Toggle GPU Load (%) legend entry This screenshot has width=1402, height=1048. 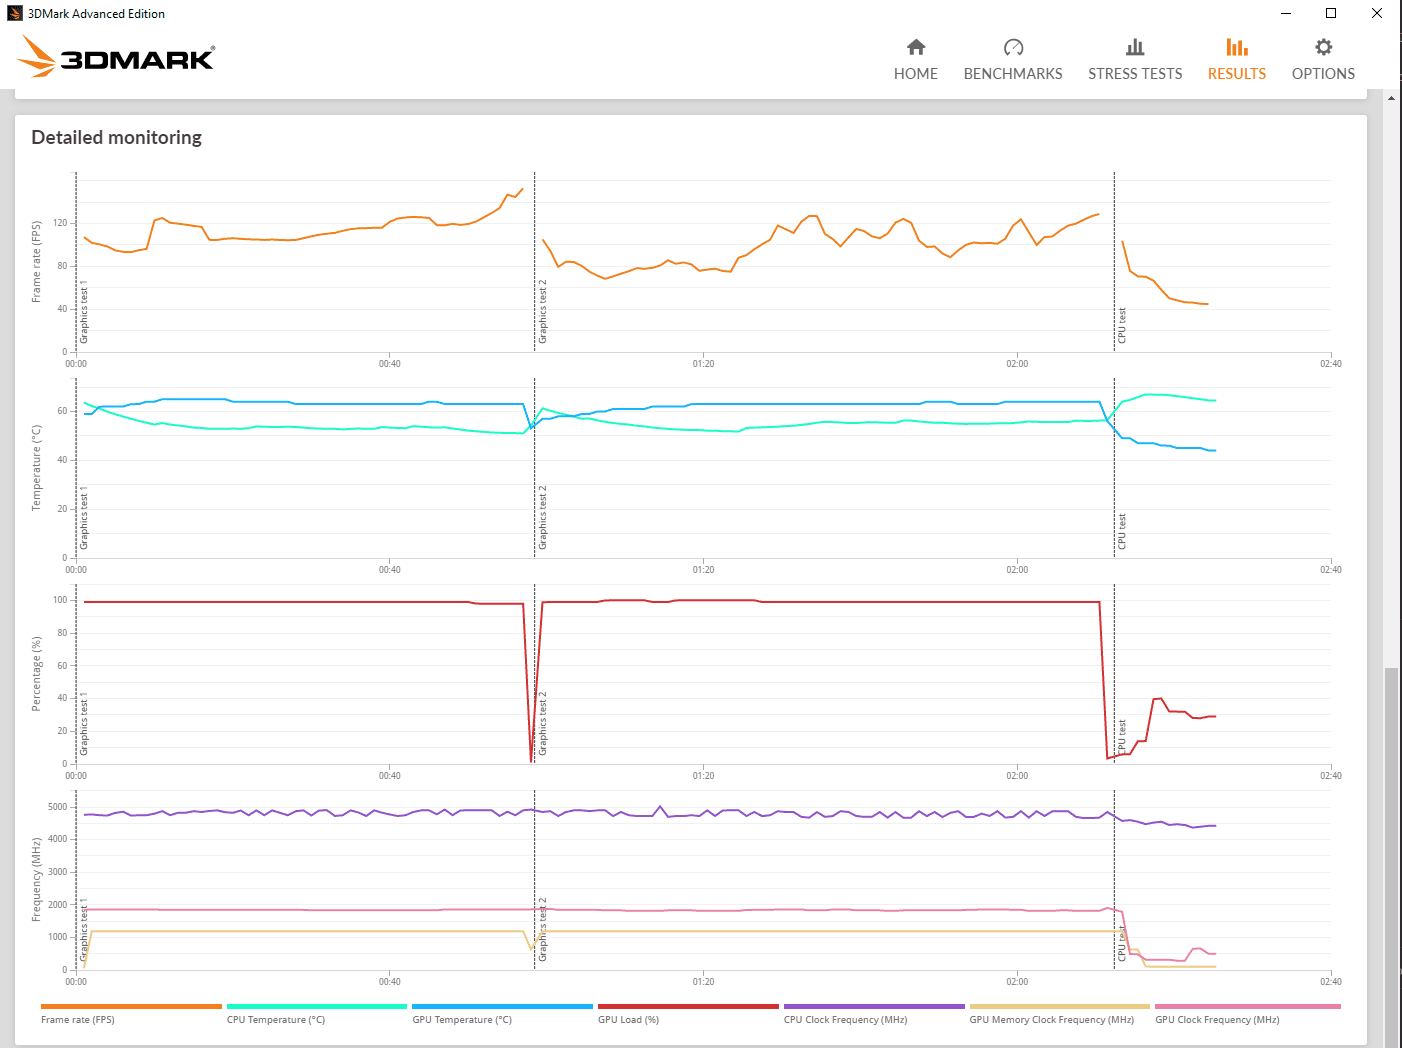tap(628, 1020)
